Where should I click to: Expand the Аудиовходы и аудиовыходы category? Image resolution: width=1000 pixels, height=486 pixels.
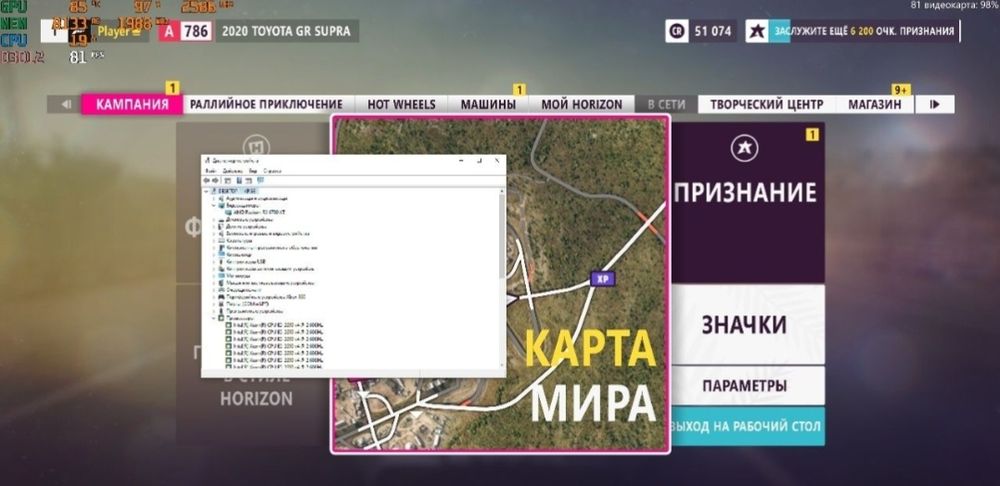pyautogui.click(x=214, y=198)
